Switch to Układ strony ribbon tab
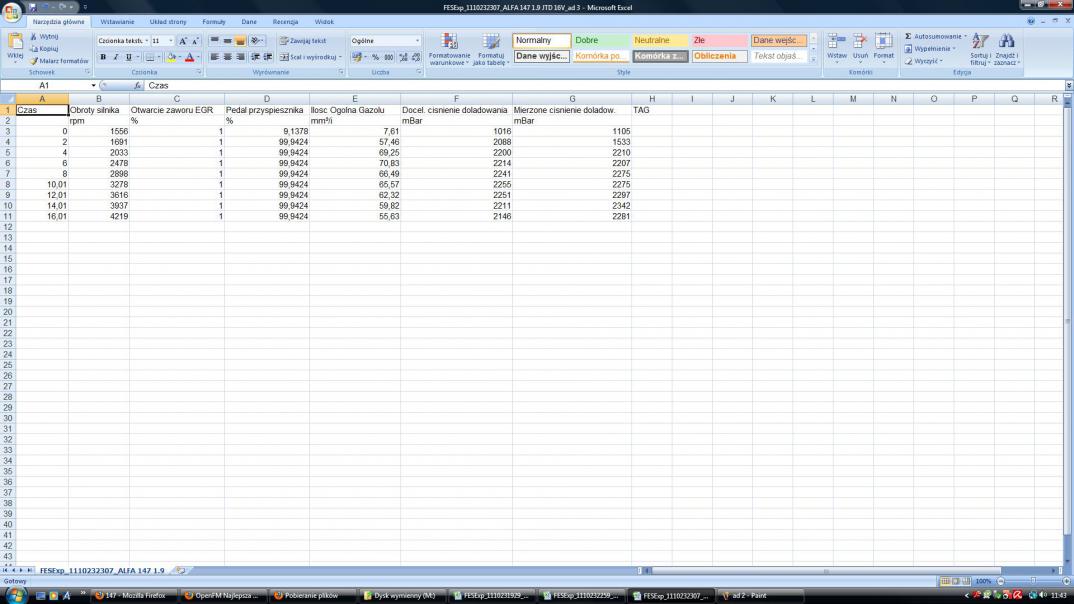The height and width of the screenshot is (604, 1074). tap(168, 22)
